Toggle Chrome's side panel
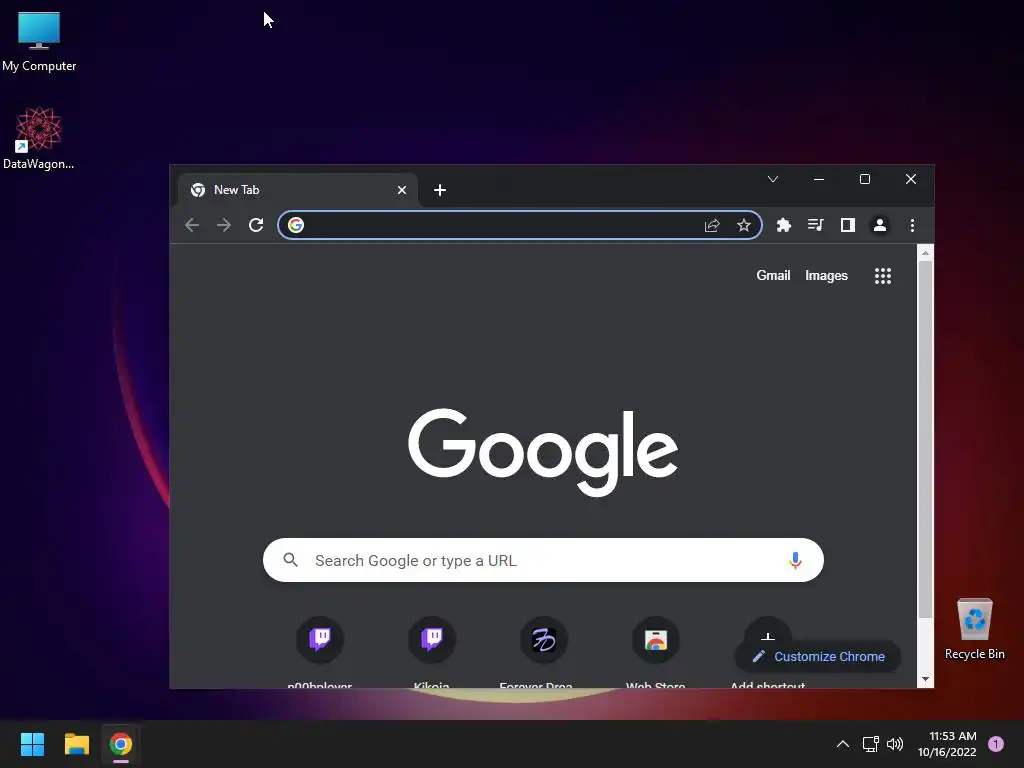 848,225
